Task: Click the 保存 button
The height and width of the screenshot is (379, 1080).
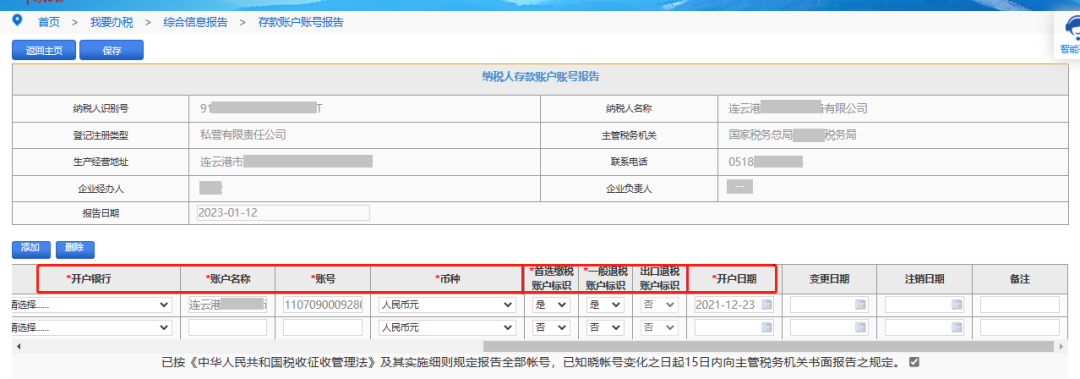Action: pyautogui.click(x=112, y=50)
